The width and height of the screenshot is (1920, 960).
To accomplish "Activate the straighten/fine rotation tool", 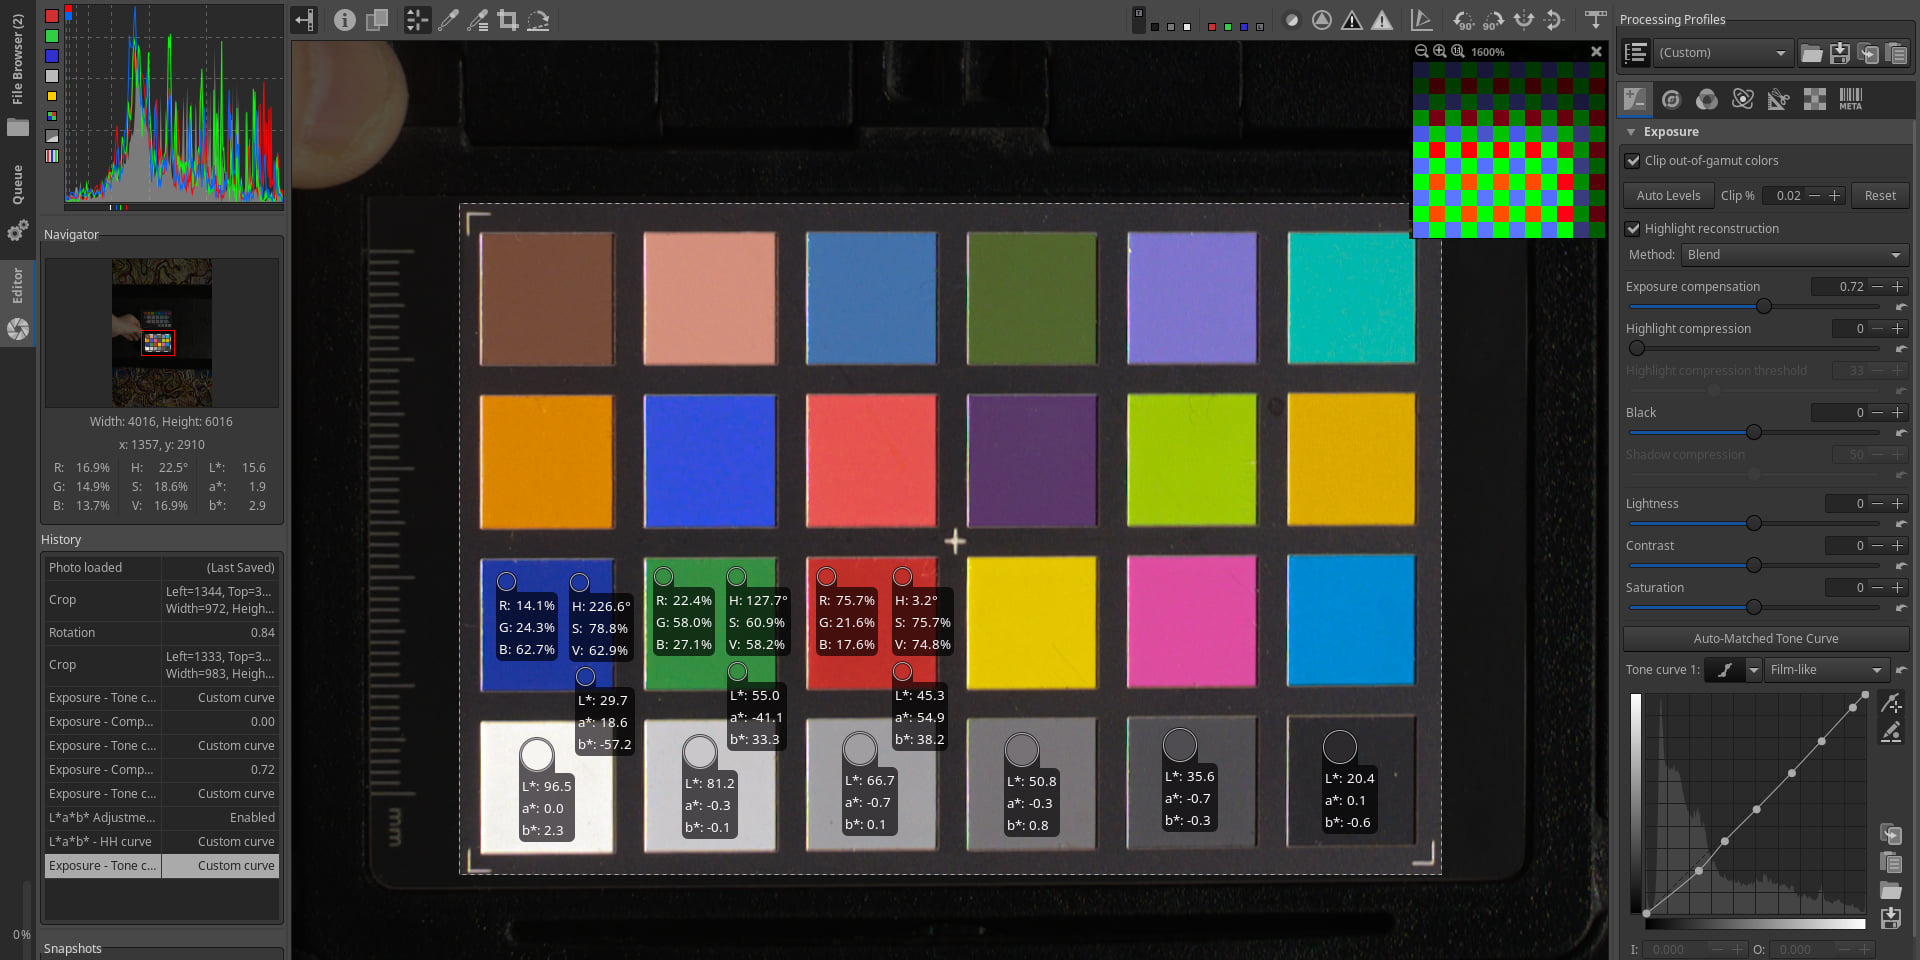I will [538, 20].
